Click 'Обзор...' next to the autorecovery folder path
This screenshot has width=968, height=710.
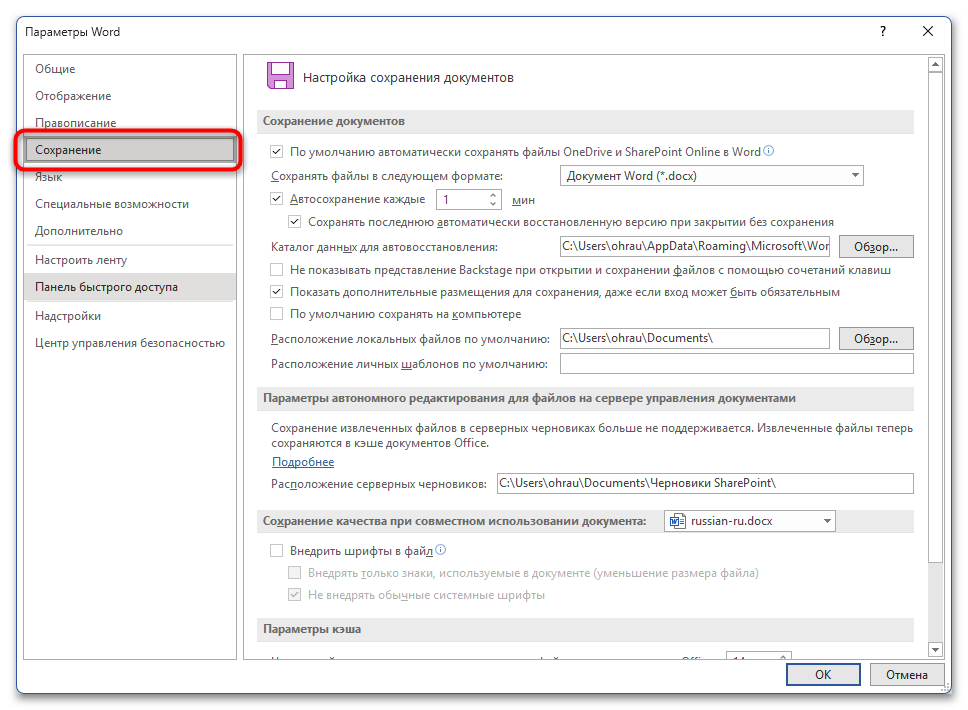(876, 246)
